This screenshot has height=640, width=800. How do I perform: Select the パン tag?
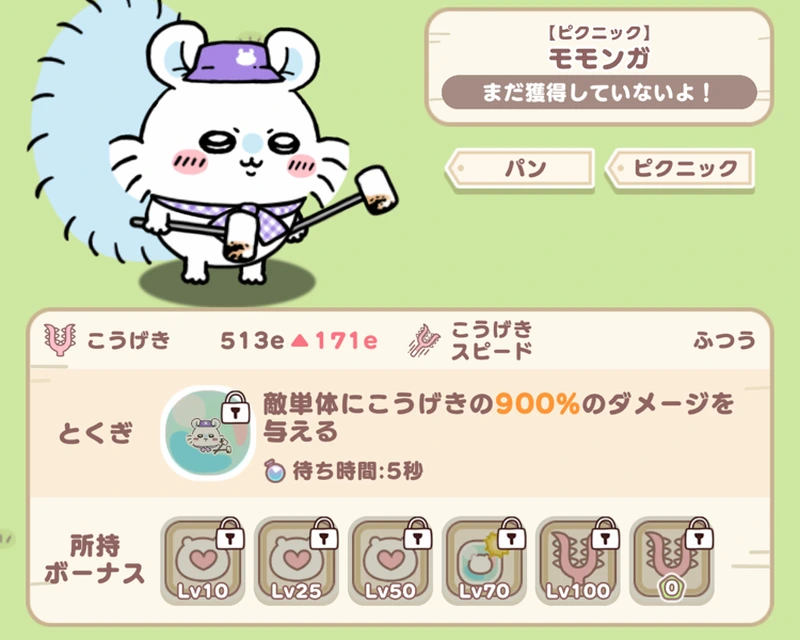click(x=520, y=168)
